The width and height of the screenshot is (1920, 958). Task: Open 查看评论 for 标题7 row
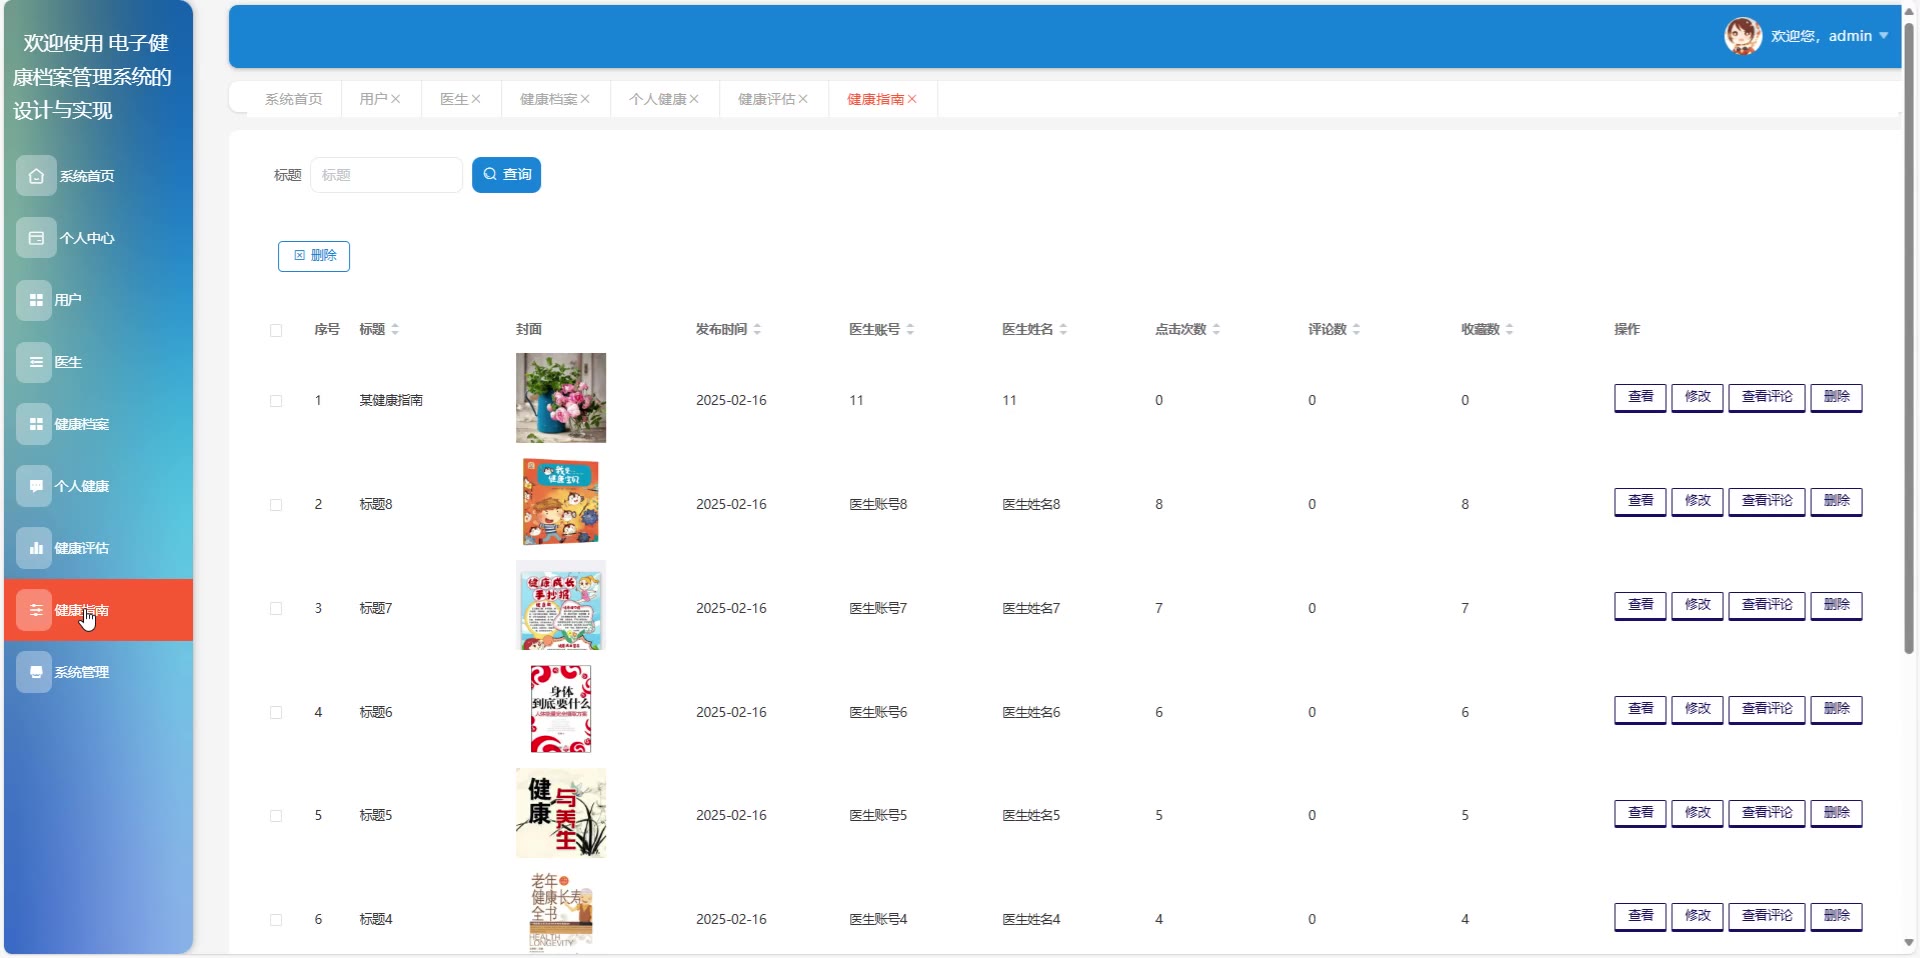1767,605
